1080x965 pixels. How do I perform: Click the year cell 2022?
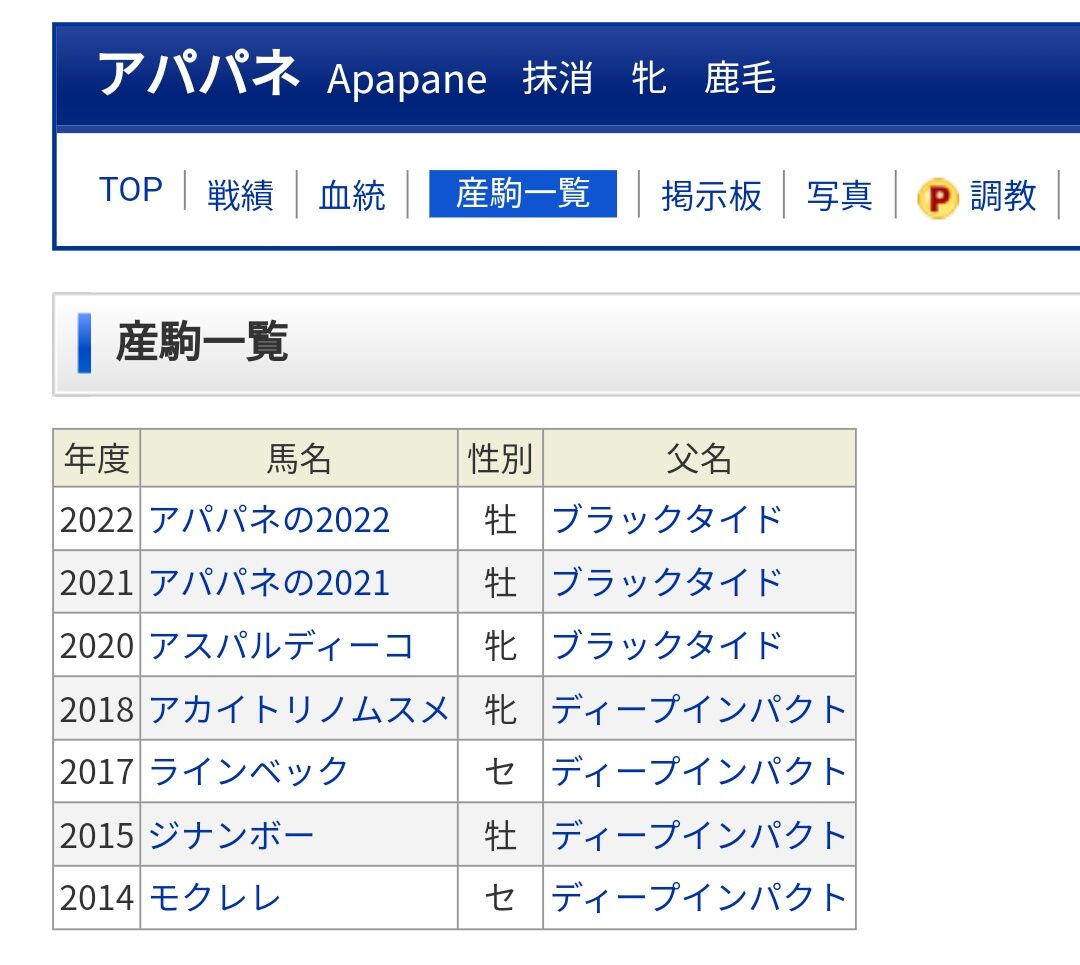click(x=96, y=519)
